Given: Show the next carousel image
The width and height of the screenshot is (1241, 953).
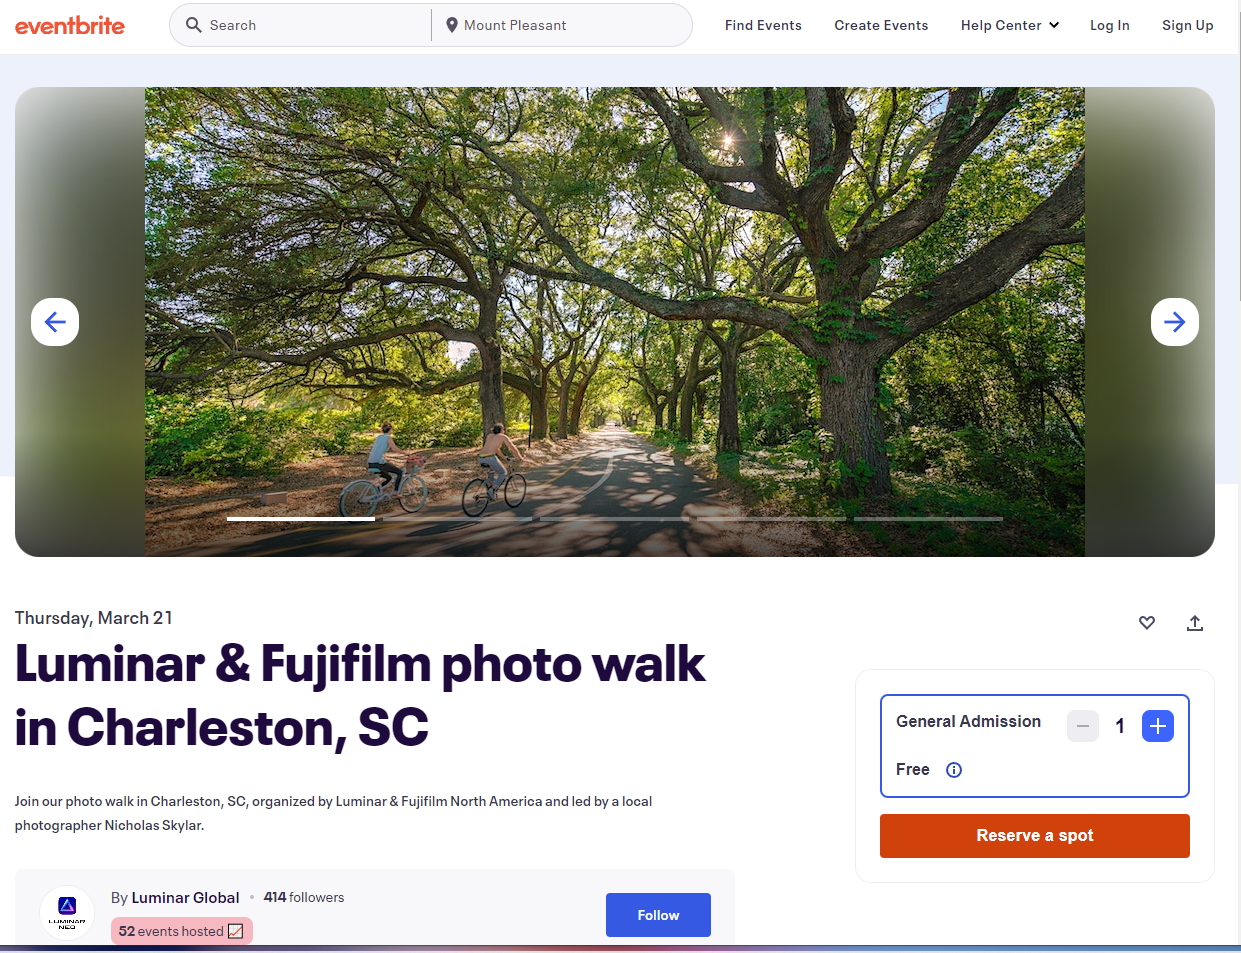Looking at the screenshot, I should (x=1175, y=322).
